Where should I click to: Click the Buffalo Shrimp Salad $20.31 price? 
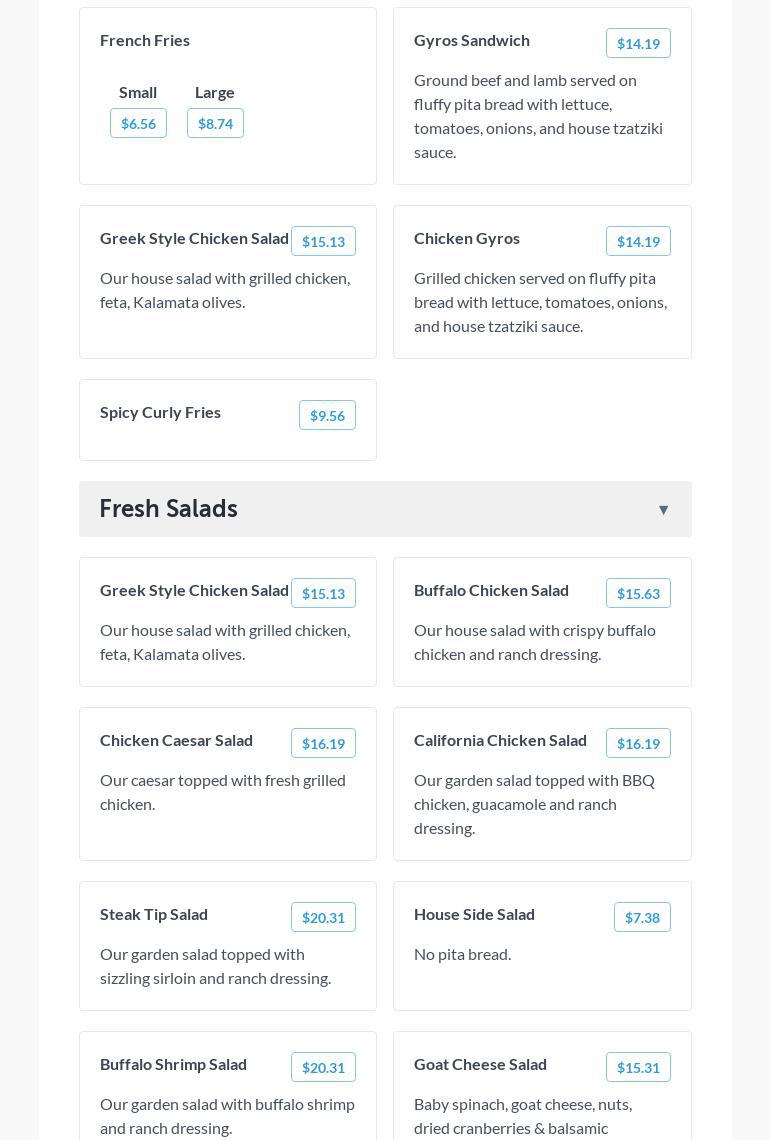click(323, 1067)
